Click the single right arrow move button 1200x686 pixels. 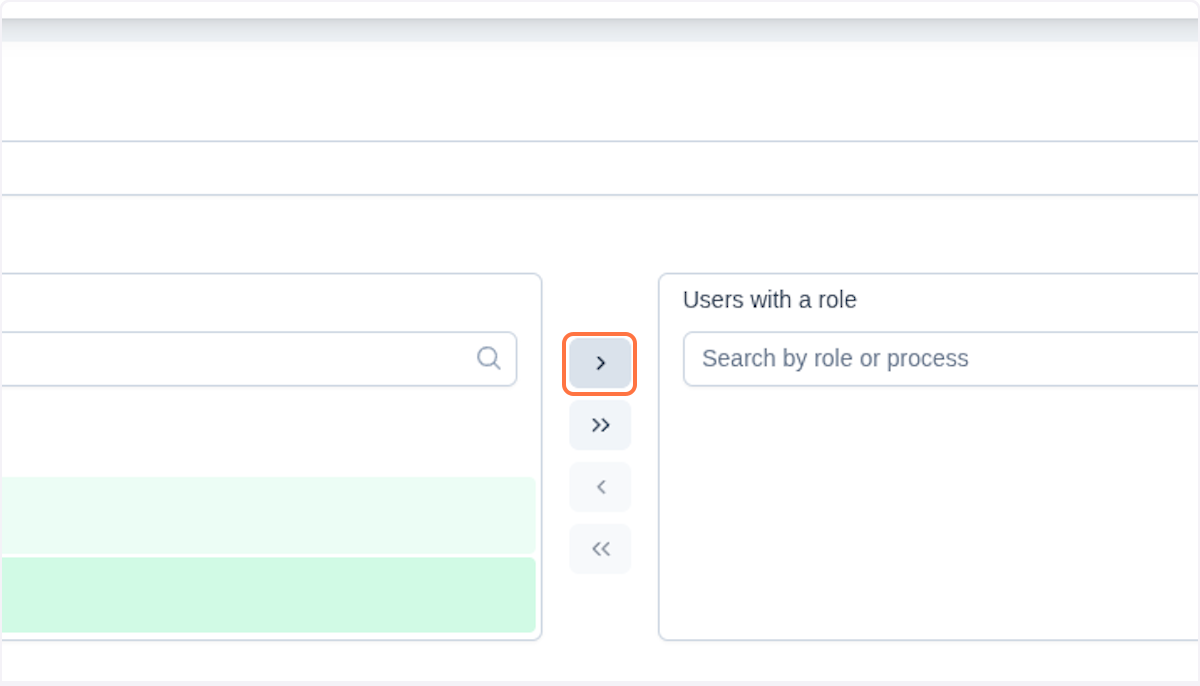pyautogui.click(x=600, y=363)
